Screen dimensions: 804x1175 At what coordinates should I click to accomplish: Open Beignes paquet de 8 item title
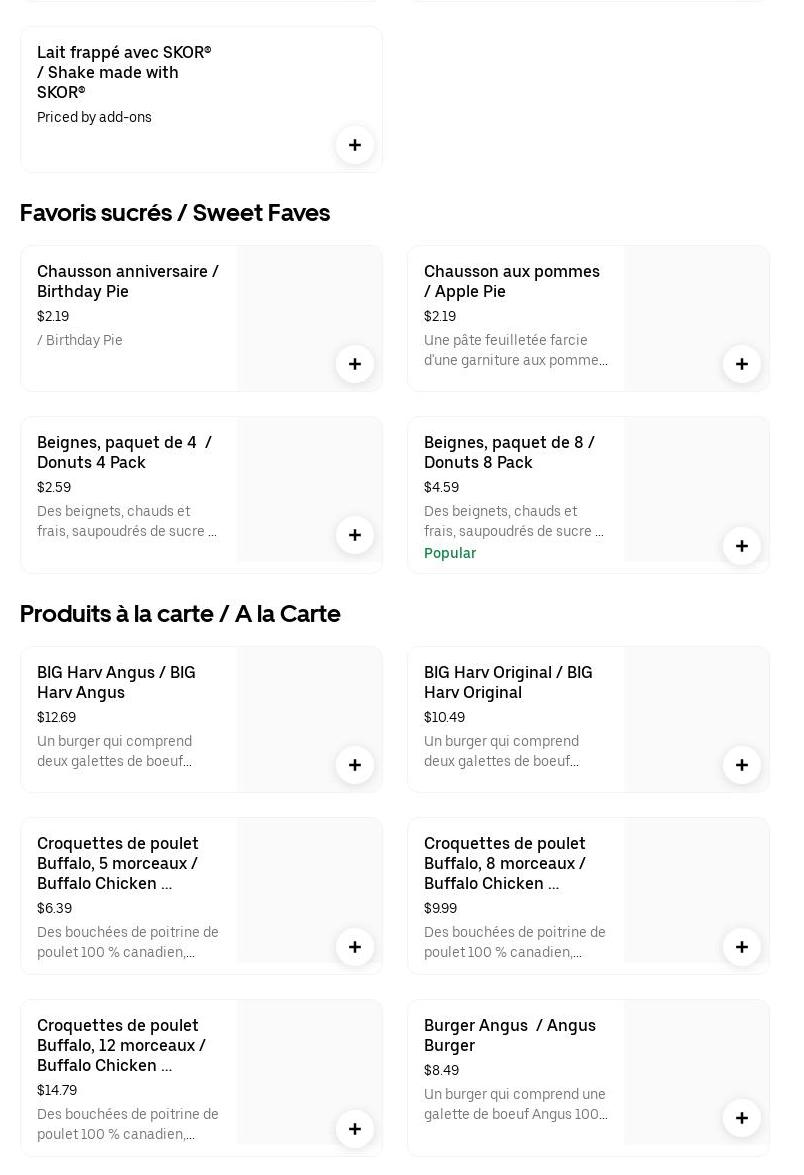point(509,452)
